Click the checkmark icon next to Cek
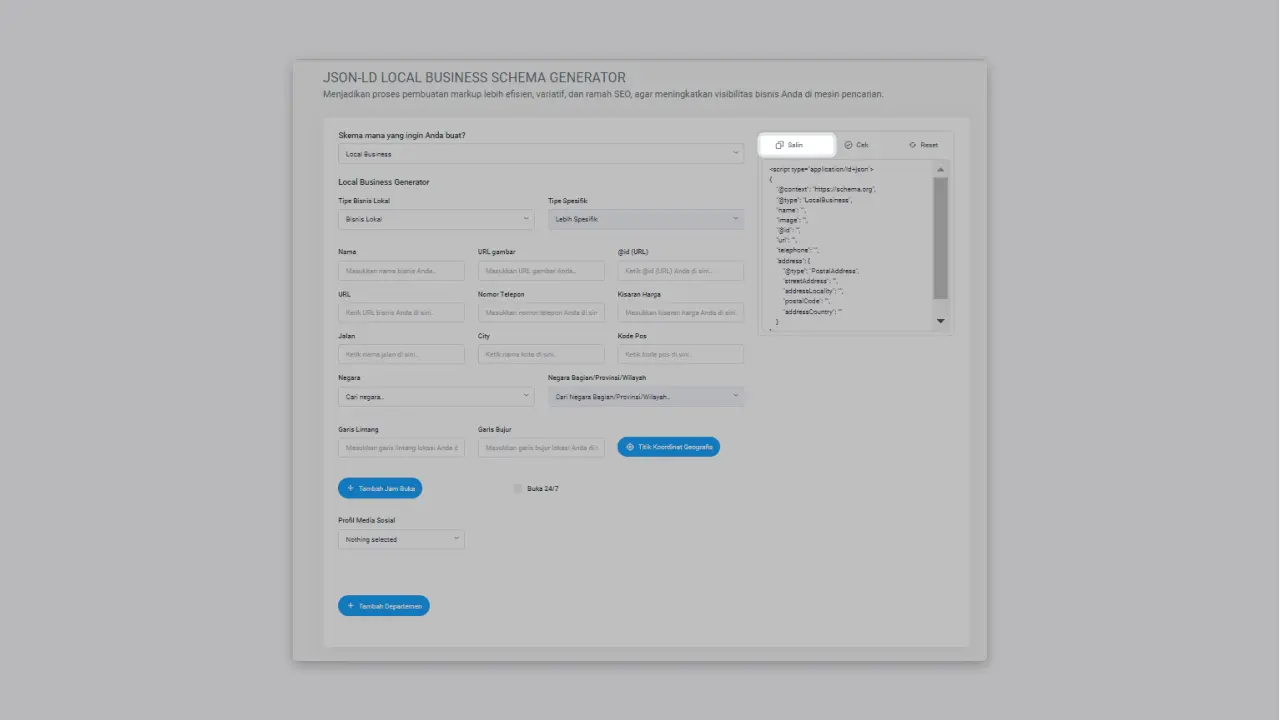Image resolution: width=1280 pixels, height=720 pixels. point(849,144)
